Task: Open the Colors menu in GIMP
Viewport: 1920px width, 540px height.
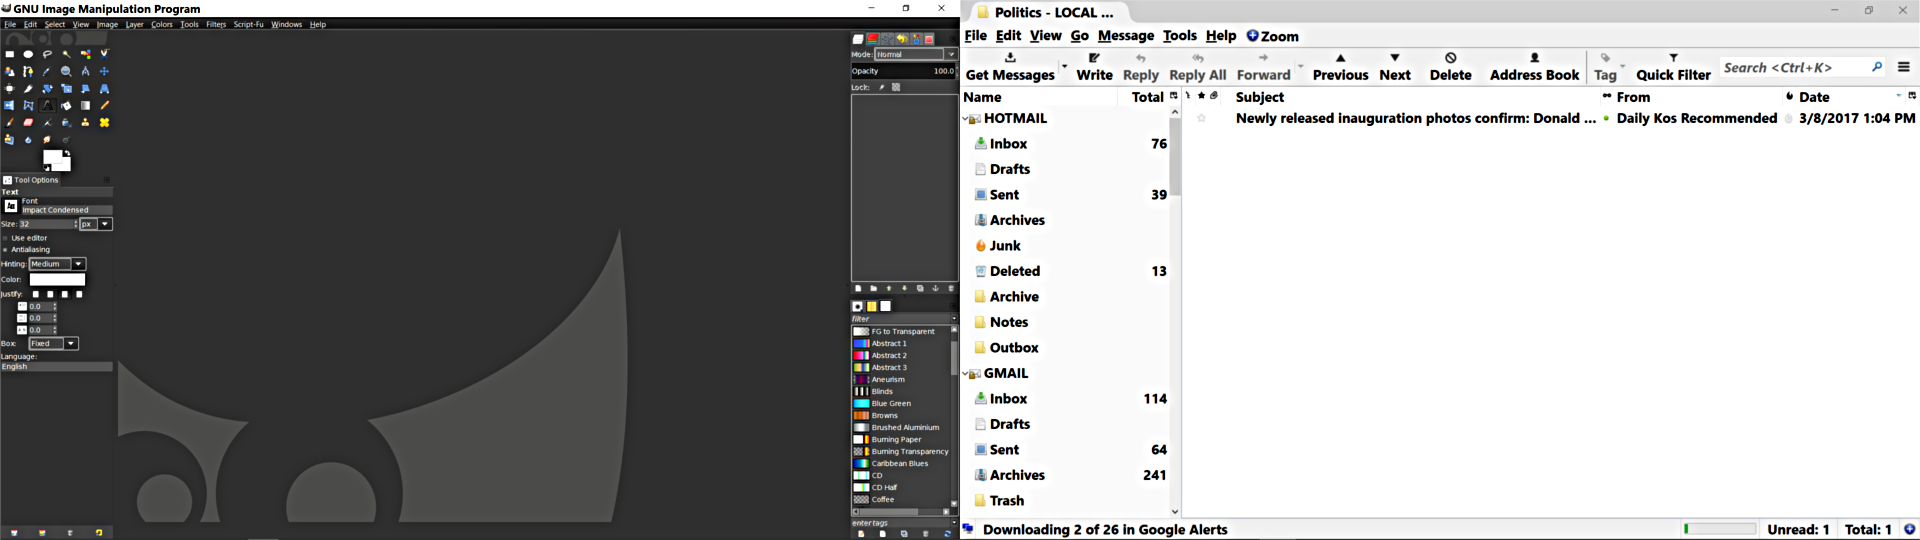Action: [162, 24]
